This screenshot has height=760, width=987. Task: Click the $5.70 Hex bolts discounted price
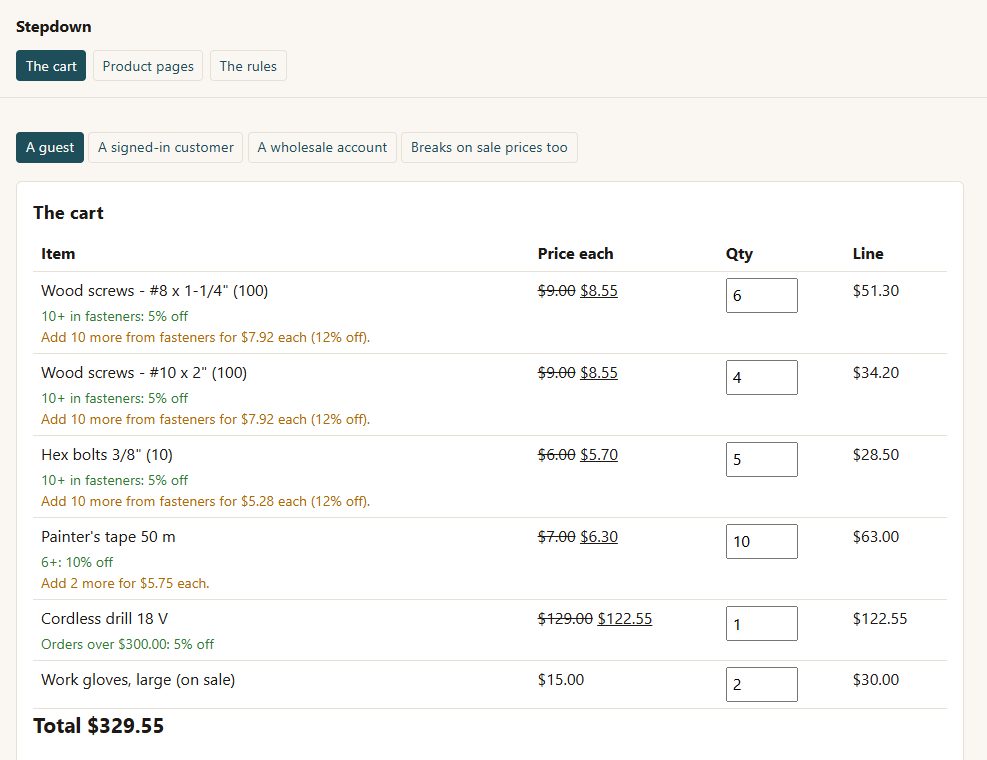tap(599, 455)
